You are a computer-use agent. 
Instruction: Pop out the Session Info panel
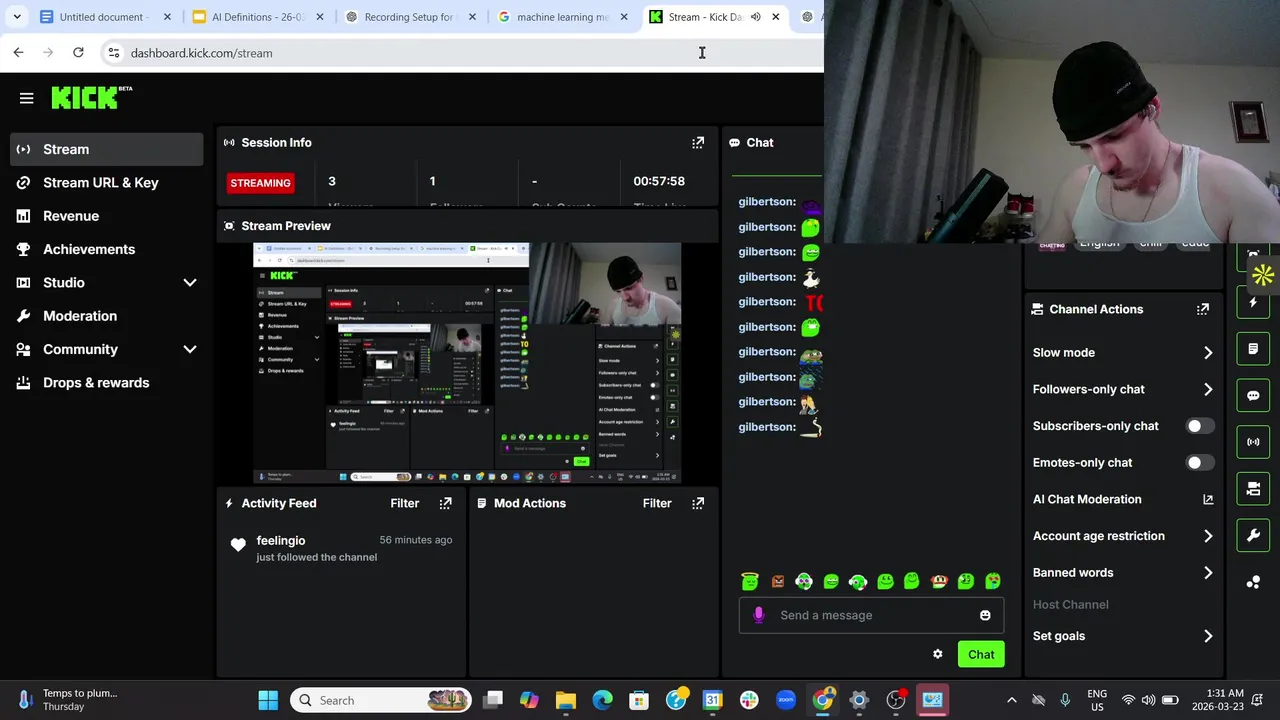click(698, 143)
